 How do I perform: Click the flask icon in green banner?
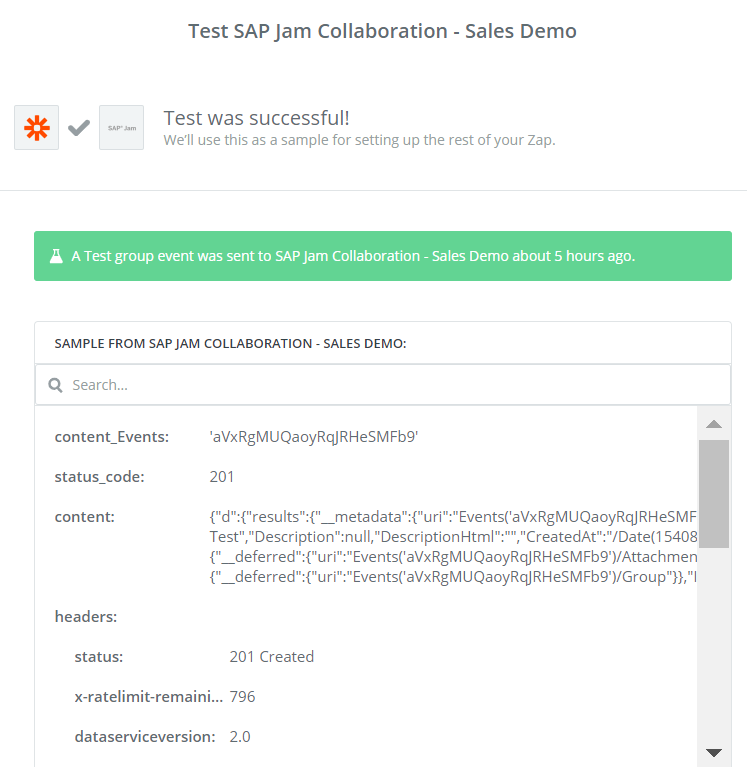pyautogui.click(x=56, y=256)
